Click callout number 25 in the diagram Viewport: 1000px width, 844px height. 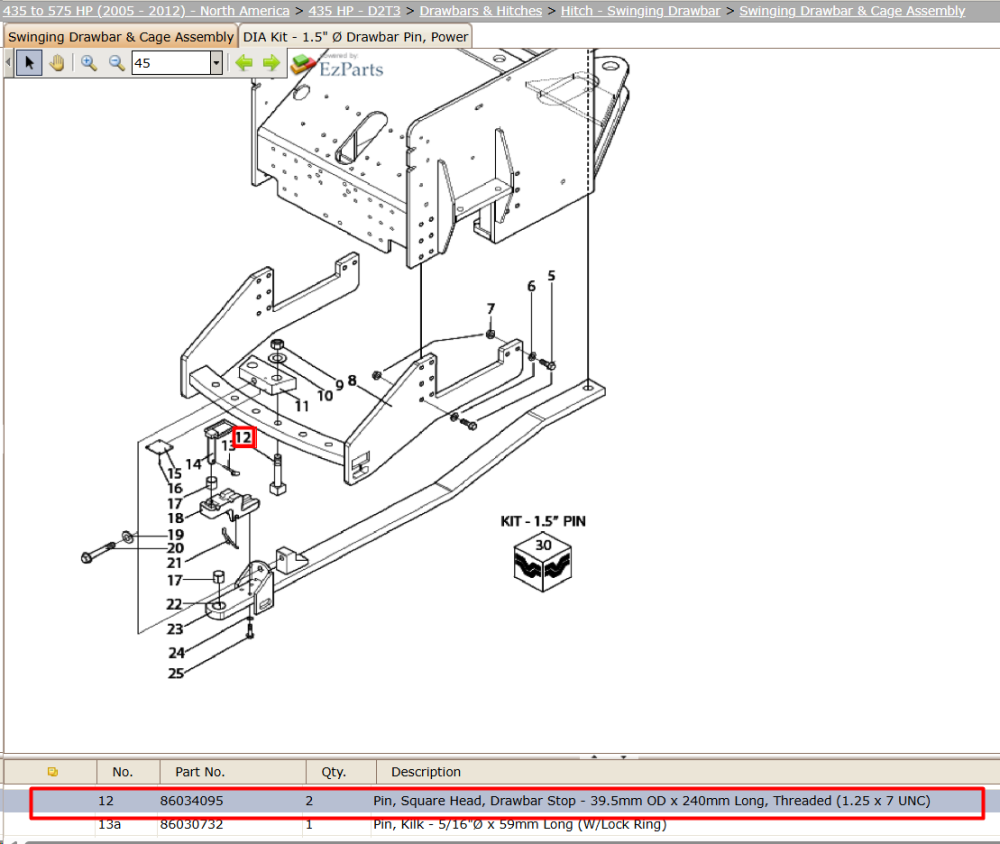pyautogui.click(x=176, y=674)
